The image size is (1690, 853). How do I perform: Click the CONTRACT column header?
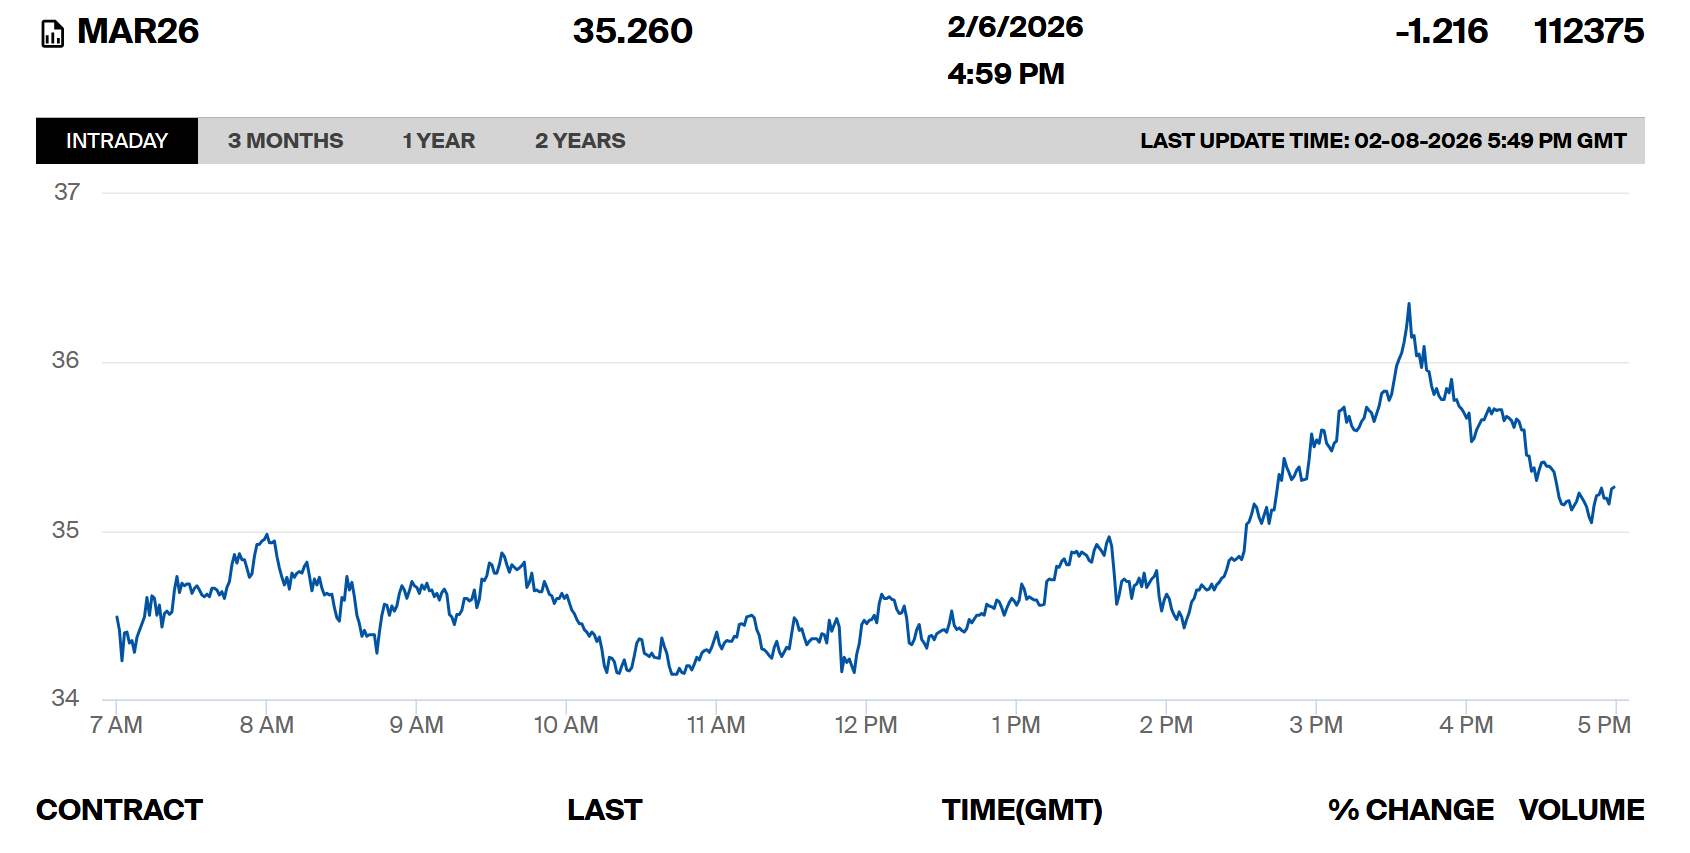[119, 810]
